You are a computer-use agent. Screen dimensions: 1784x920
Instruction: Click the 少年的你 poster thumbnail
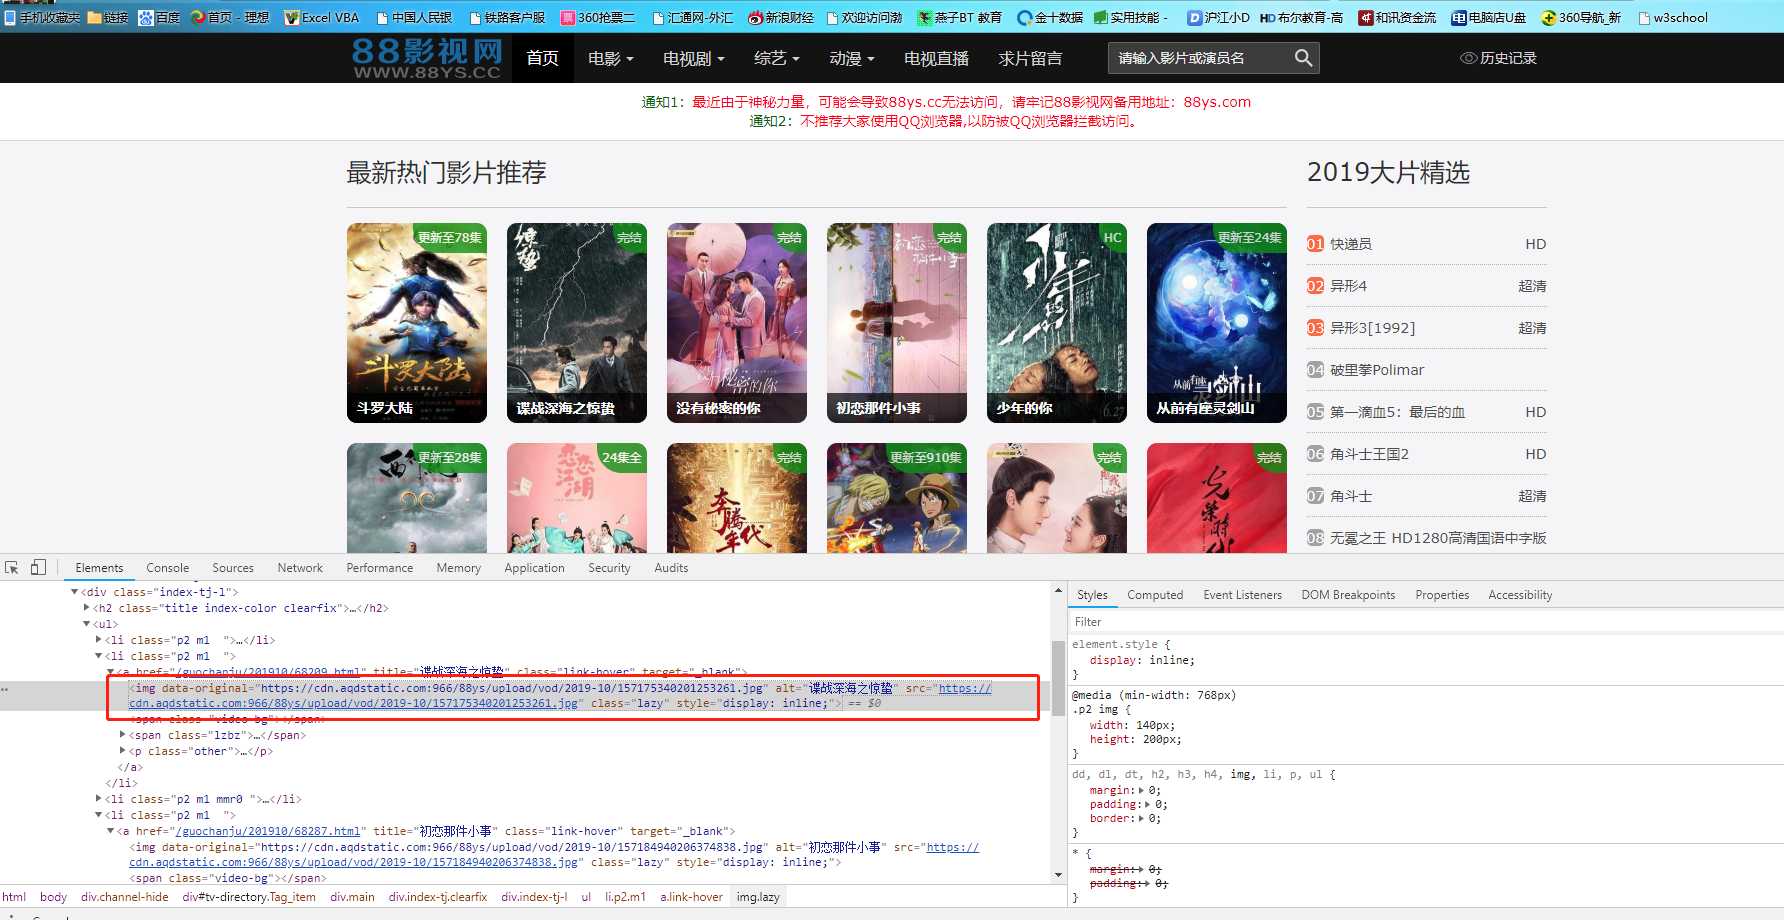(x=1057, y=323)
